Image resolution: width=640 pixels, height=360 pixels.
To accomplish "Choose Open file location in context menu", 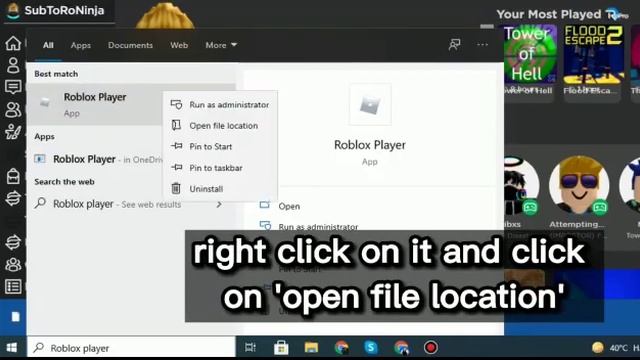I will [x=220, y=125].
